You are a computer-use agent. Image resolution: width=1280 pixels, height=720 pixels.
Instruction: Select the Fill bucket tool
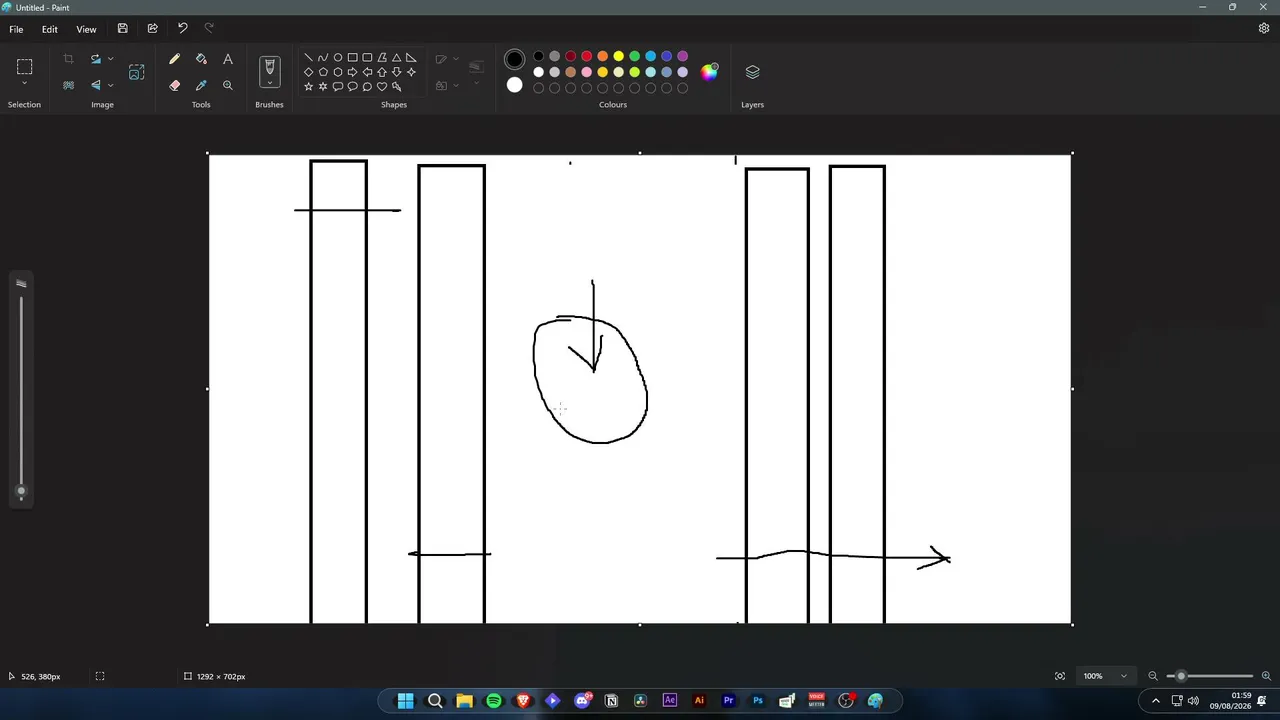(201, 60)
